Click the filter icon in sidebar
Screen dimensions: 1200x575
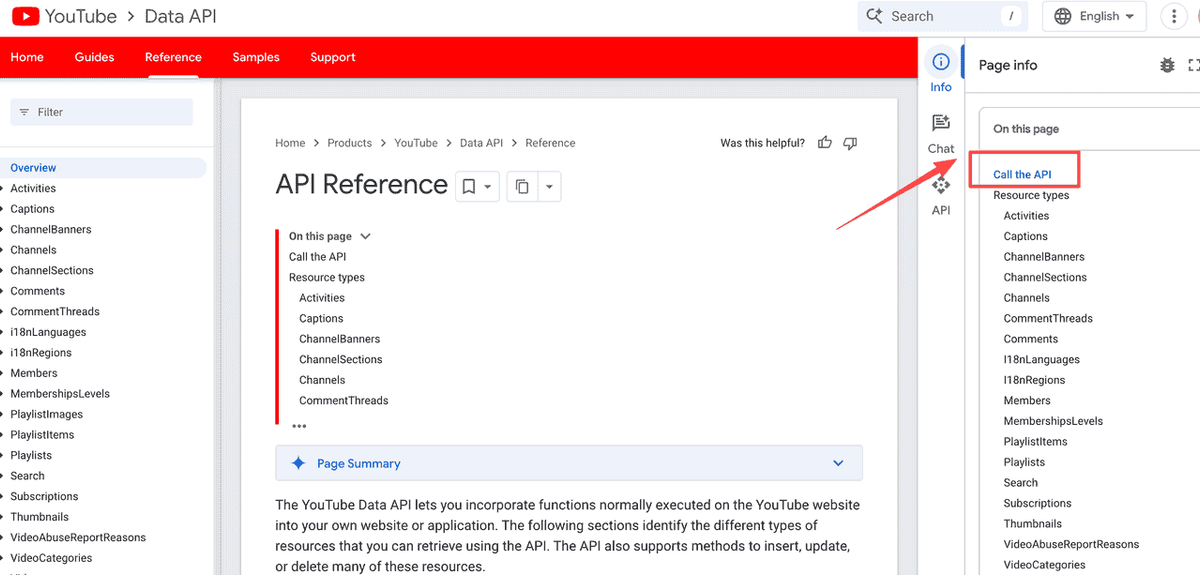pos(24,112)
